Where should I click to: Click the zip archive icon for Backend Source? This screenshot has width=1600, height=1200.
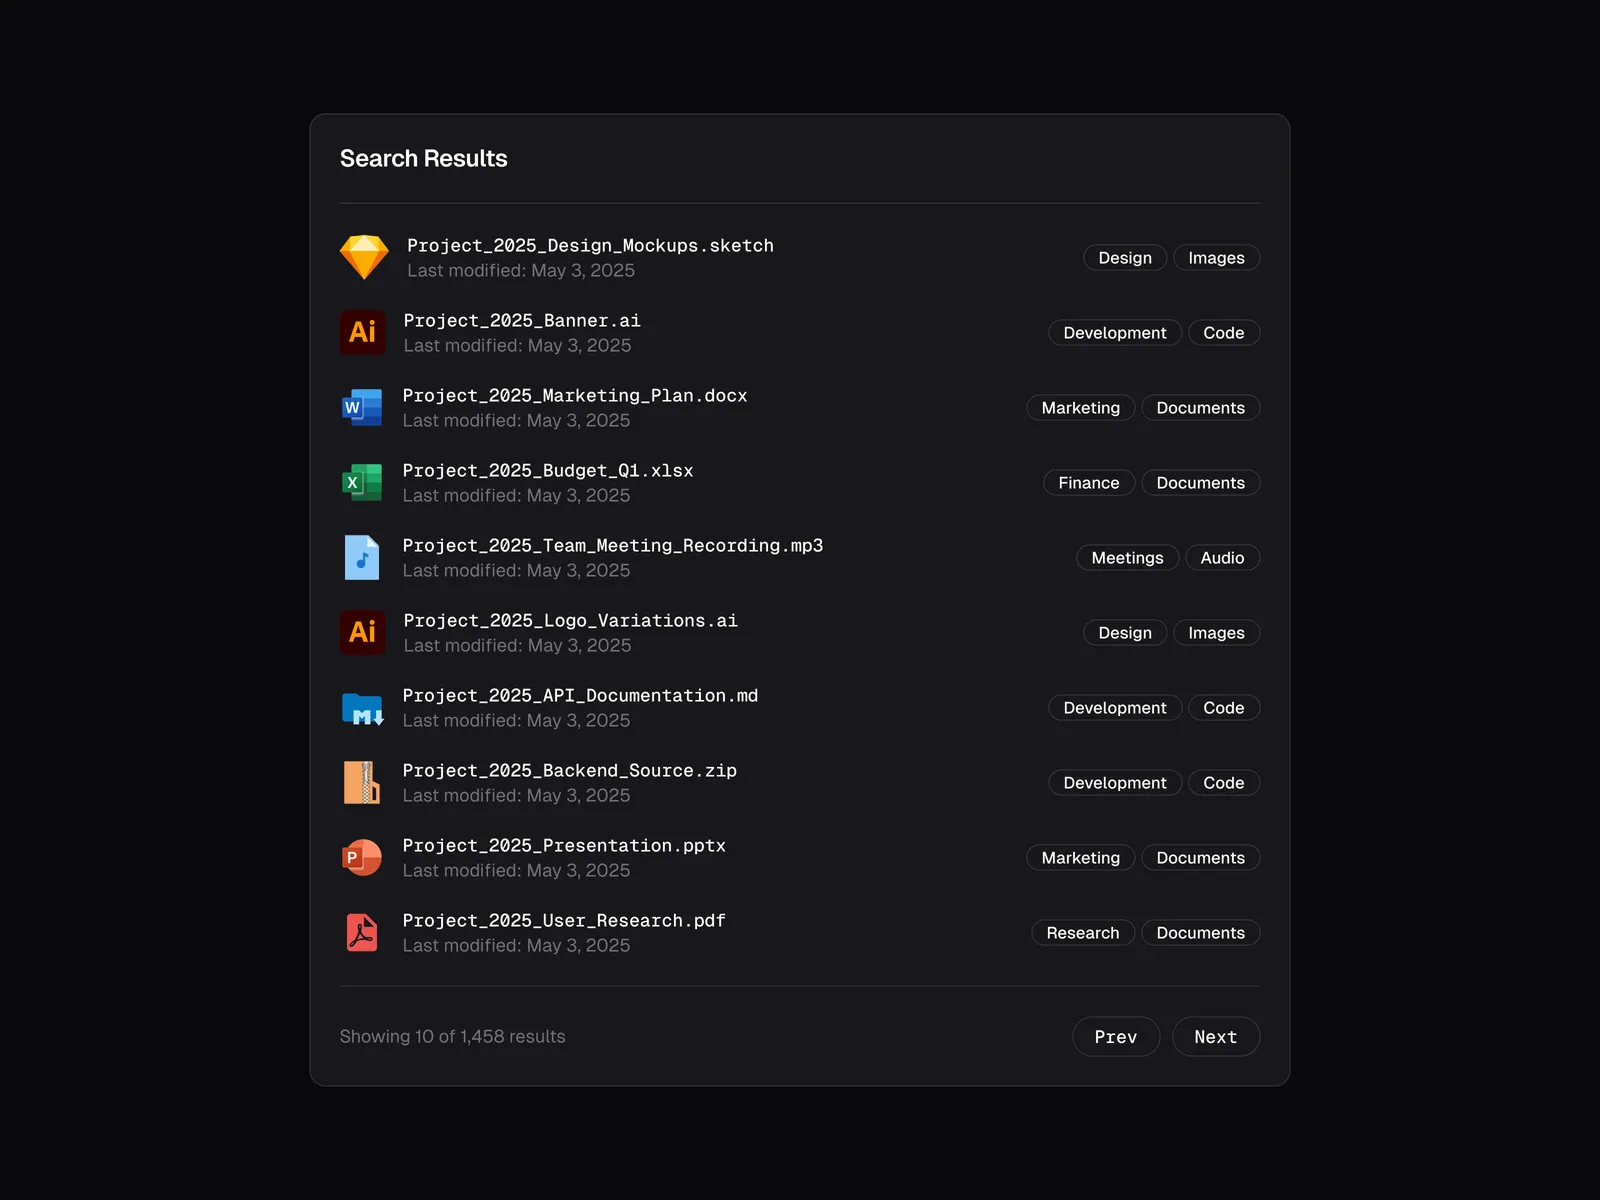362,783
